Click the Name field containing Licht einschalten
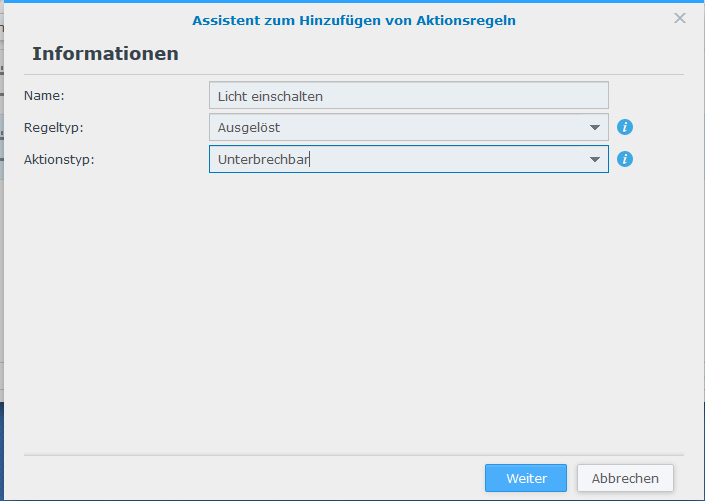Image resolution: width=705 pixels, height=501 pixels. [409, 95]
